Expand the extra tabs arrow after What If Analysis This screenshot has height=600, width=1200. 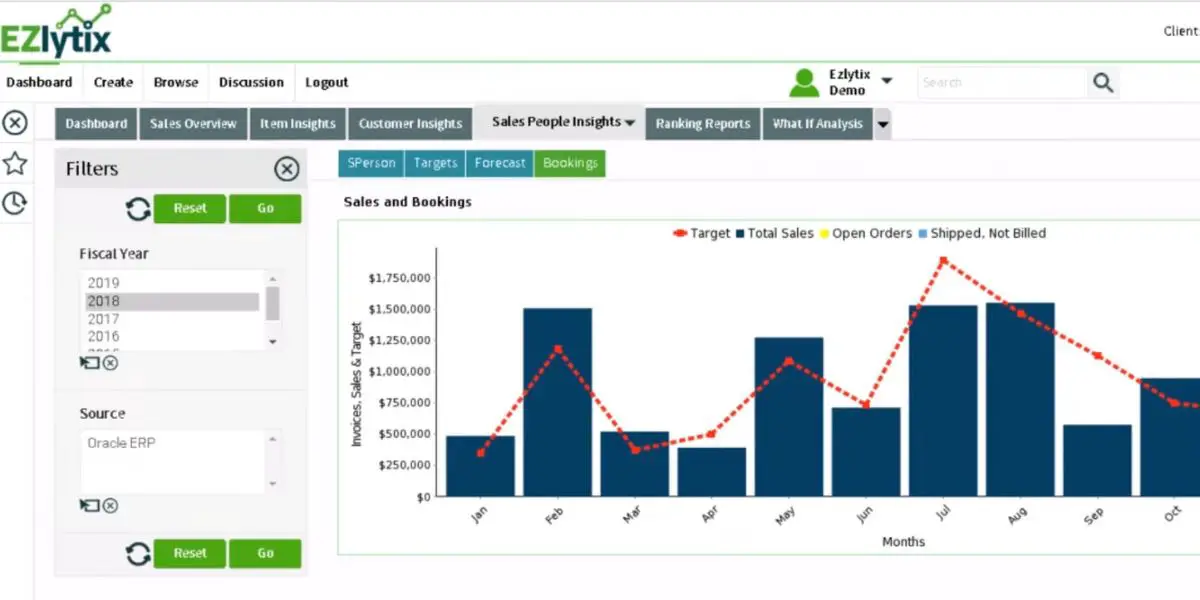[x=882, y=124]
